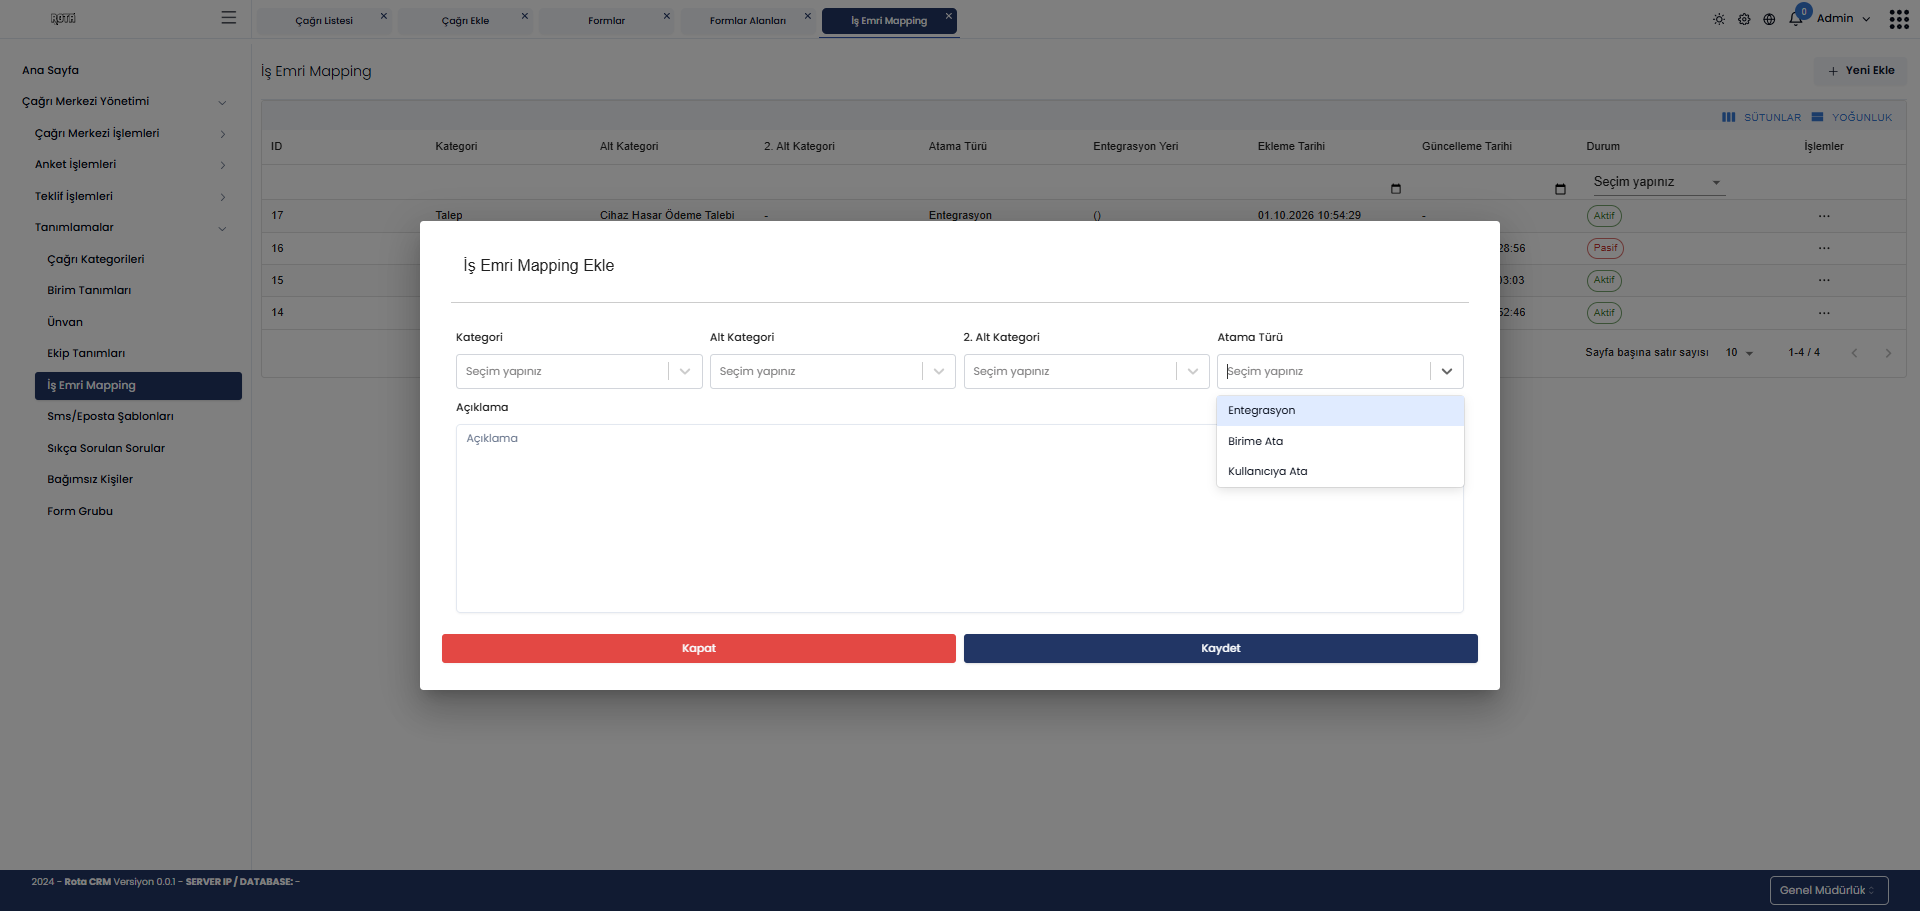This screenshot has width=1920, height=911.
Task: Open Çağrı Kategorileri page
Action: pos(96,259)
